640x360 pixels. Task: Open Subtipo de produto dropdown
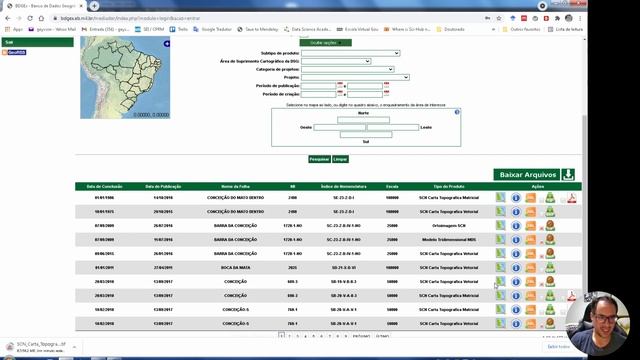pos(351,53)
